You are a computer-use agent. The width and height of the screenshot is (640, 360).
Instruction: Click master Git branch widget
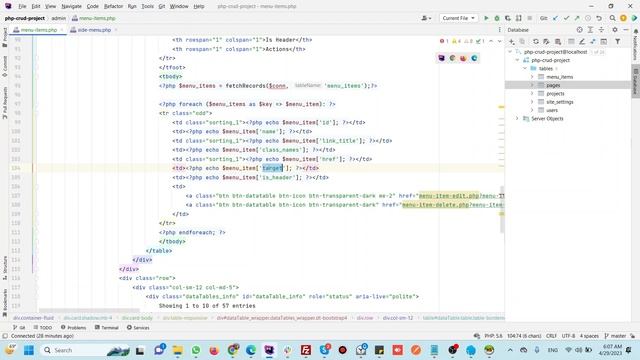(615, 336)
